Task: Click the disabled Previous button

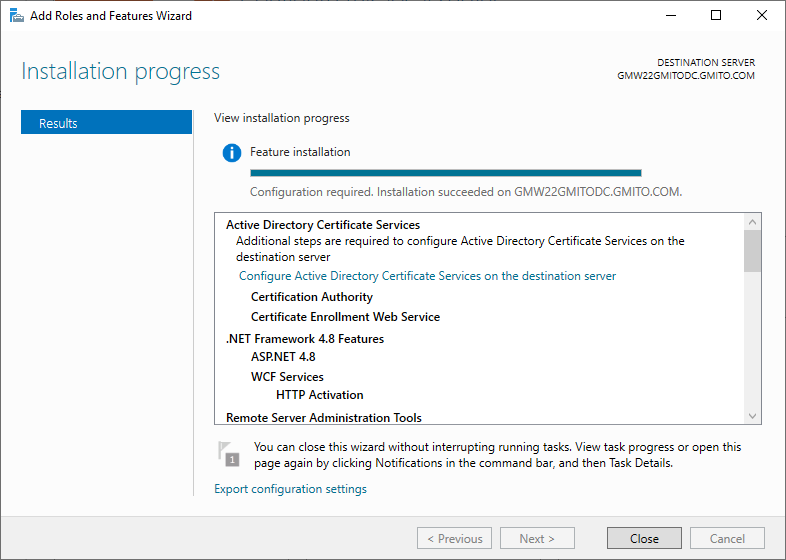Action: [x=454, y=538]
